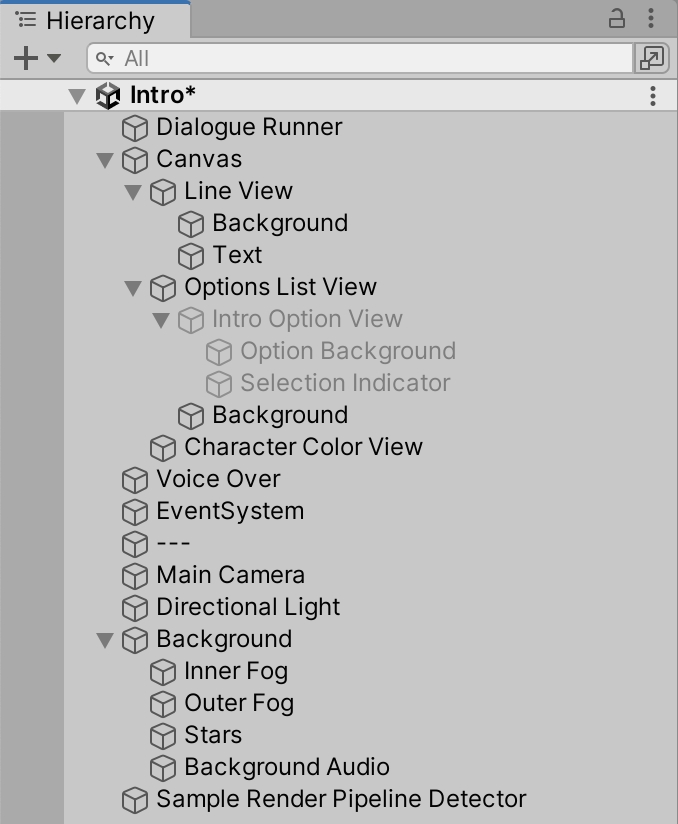This screenshot has width=678, height=824.
Task: Open scene search in new window button
Action: click(x=651, y=58)
